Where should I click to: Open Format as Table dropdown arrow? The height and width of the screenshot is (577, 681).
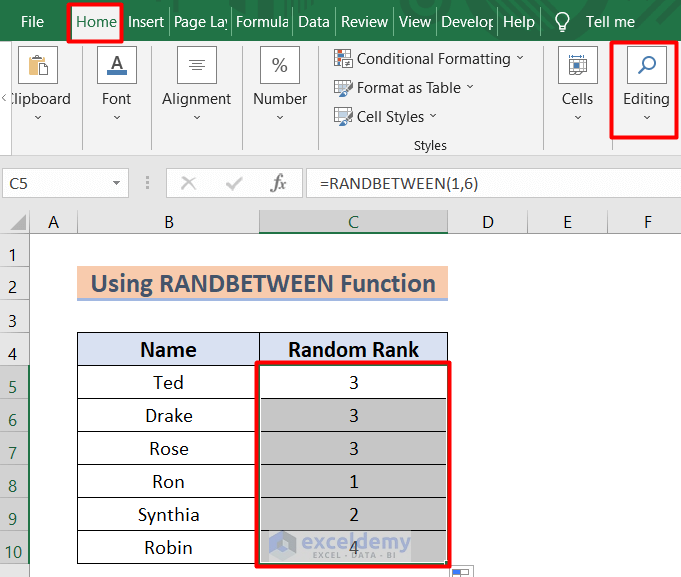[470, 87]
